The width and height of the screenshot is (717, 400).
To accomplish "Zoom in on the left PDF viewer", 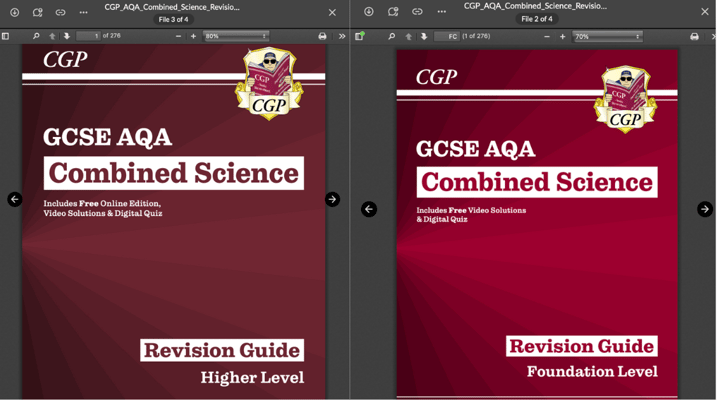I will (193, 36).
